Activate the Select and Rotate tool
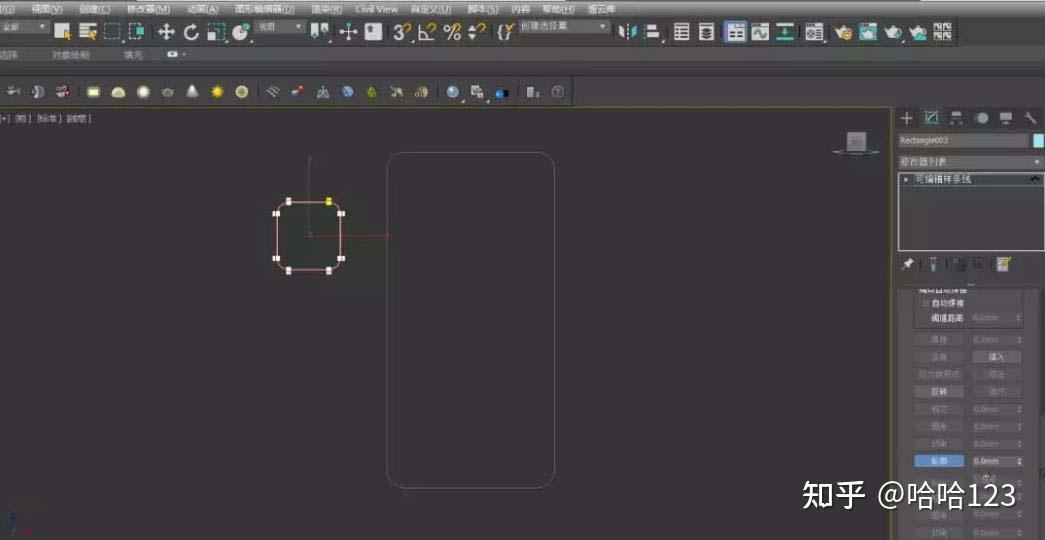Screen dimensions: 1045x540 click(191, 31)
